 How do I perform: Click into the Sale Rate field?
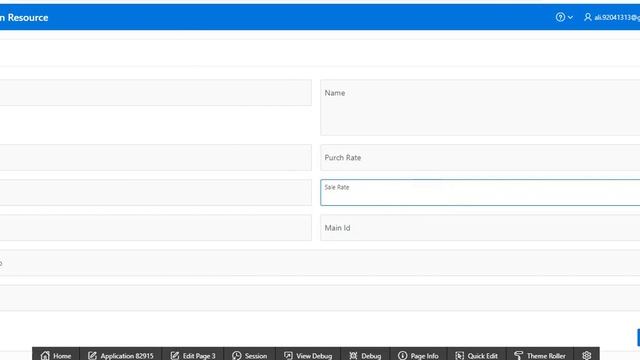480,192
